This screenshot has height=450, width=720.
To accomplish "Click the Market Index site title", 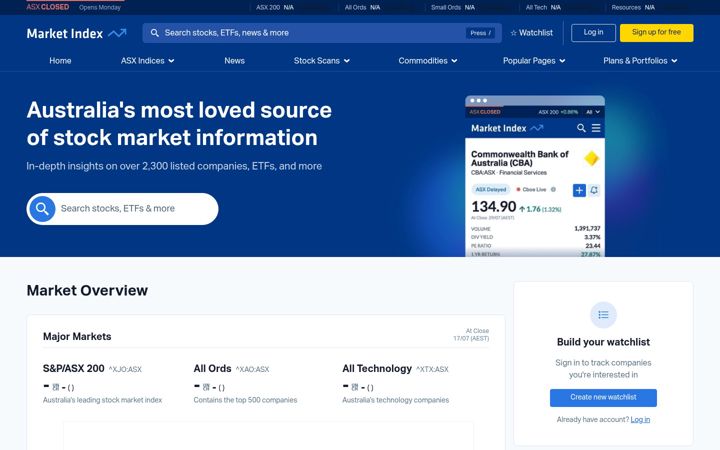I will (65, 34).
